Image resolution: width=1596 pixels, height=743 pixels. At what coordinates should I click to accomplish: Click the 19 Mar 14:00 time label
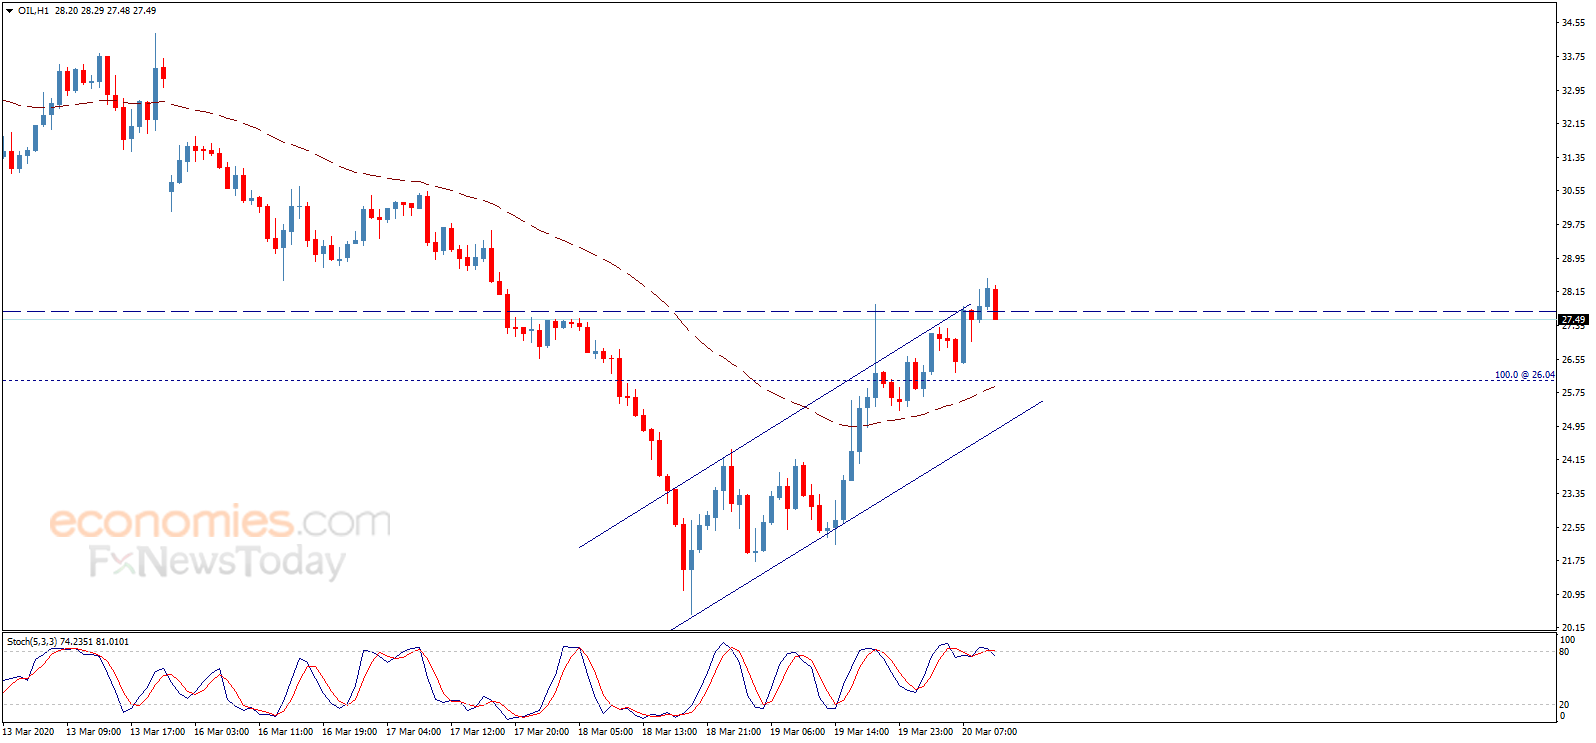click(861, 731)
